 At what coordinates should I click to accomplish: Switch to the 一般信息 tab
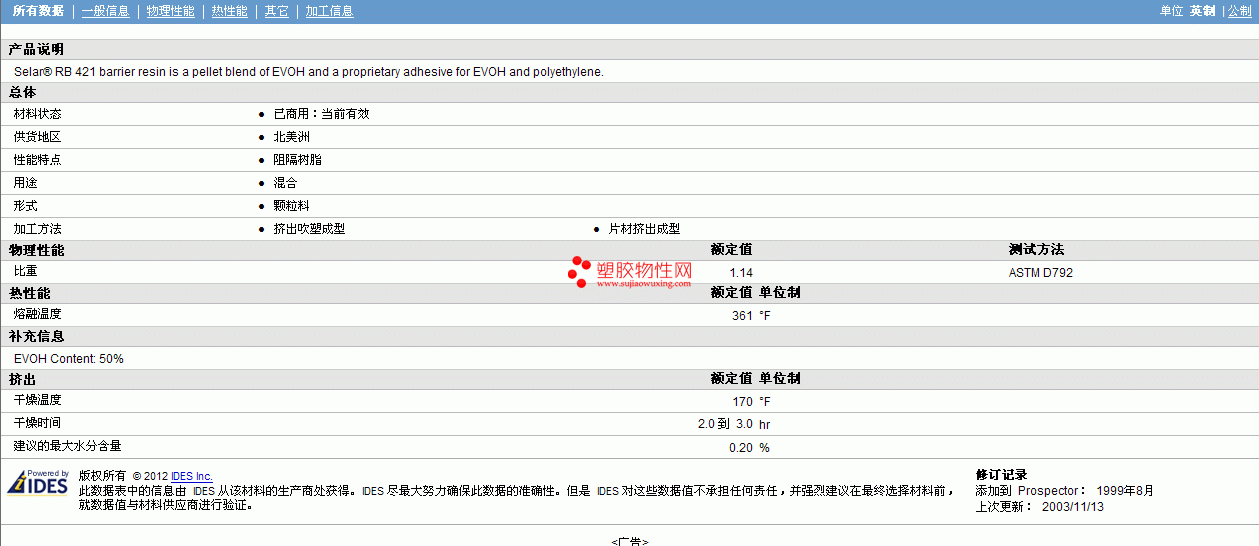[105, 11]
